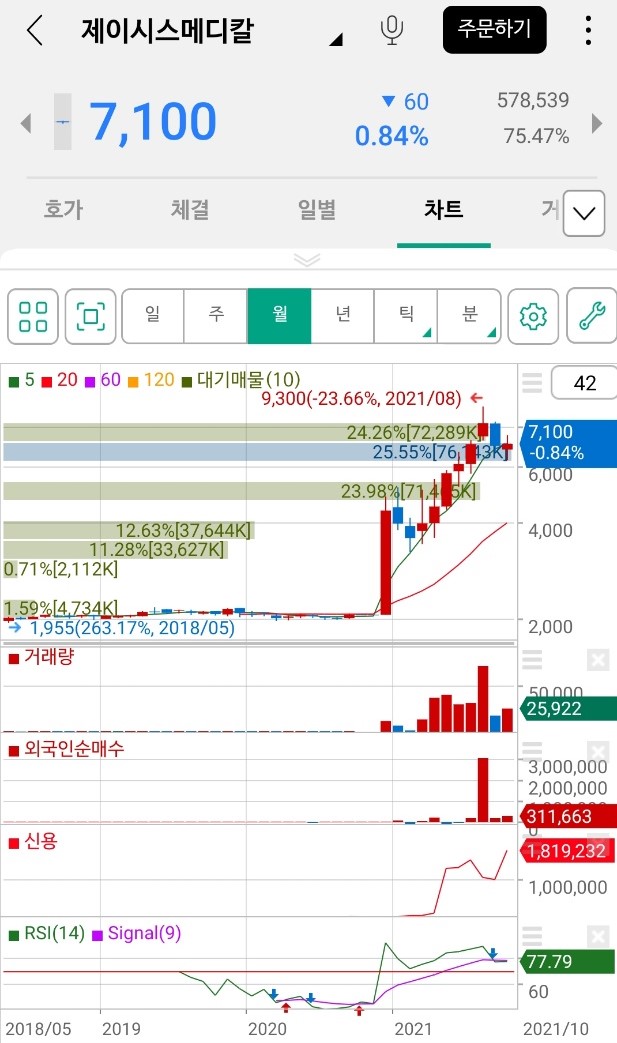Tap the 120-period moving average legend
Image resolution: width=617 pixels, height=1043 pixels.
tap(151, 380)
